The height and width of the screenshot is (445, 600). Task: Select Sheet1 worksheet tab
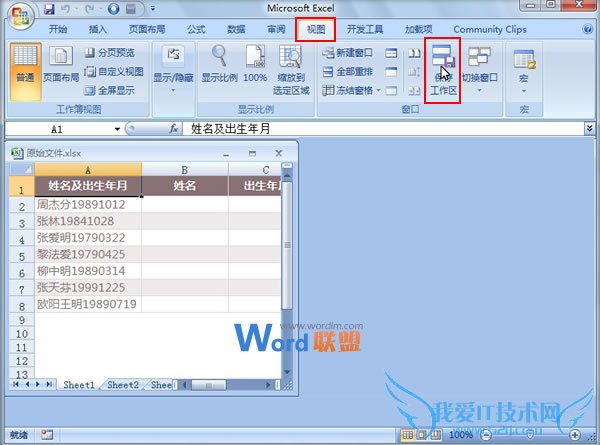[x=79, y=385]
